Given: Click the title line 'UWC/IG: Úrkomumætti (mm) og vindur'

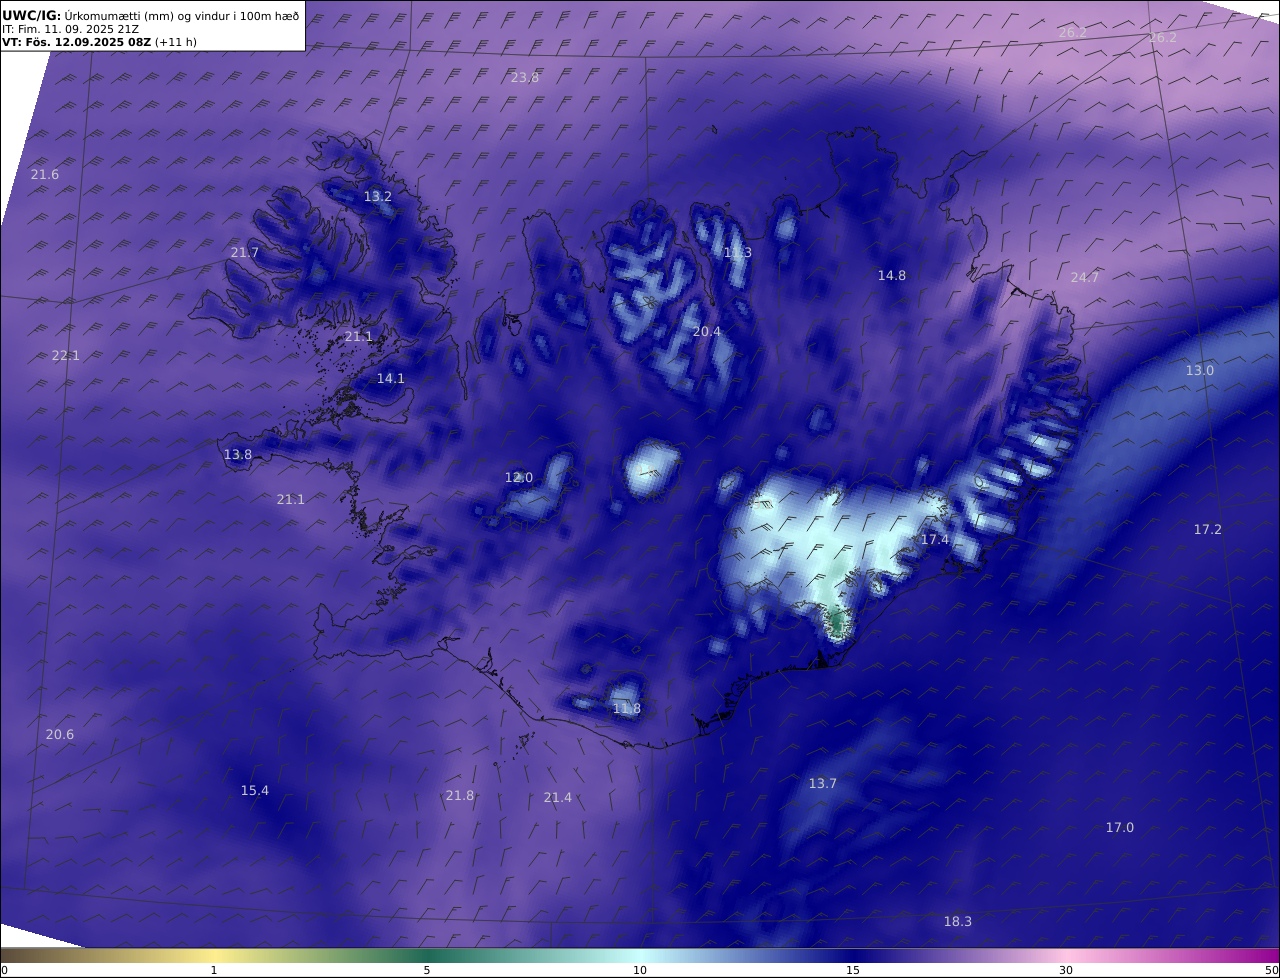Looking at the screenshot, I should pyautogui.click(x=151, y=15).
